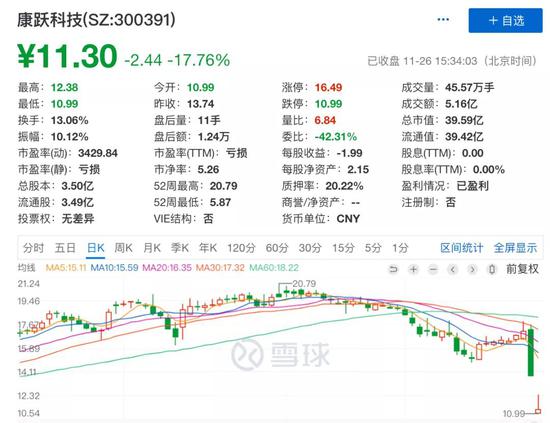Click the 市盈率(动) value 3429.84
This screenshot has height=423, width=550.
pos(98,153)
